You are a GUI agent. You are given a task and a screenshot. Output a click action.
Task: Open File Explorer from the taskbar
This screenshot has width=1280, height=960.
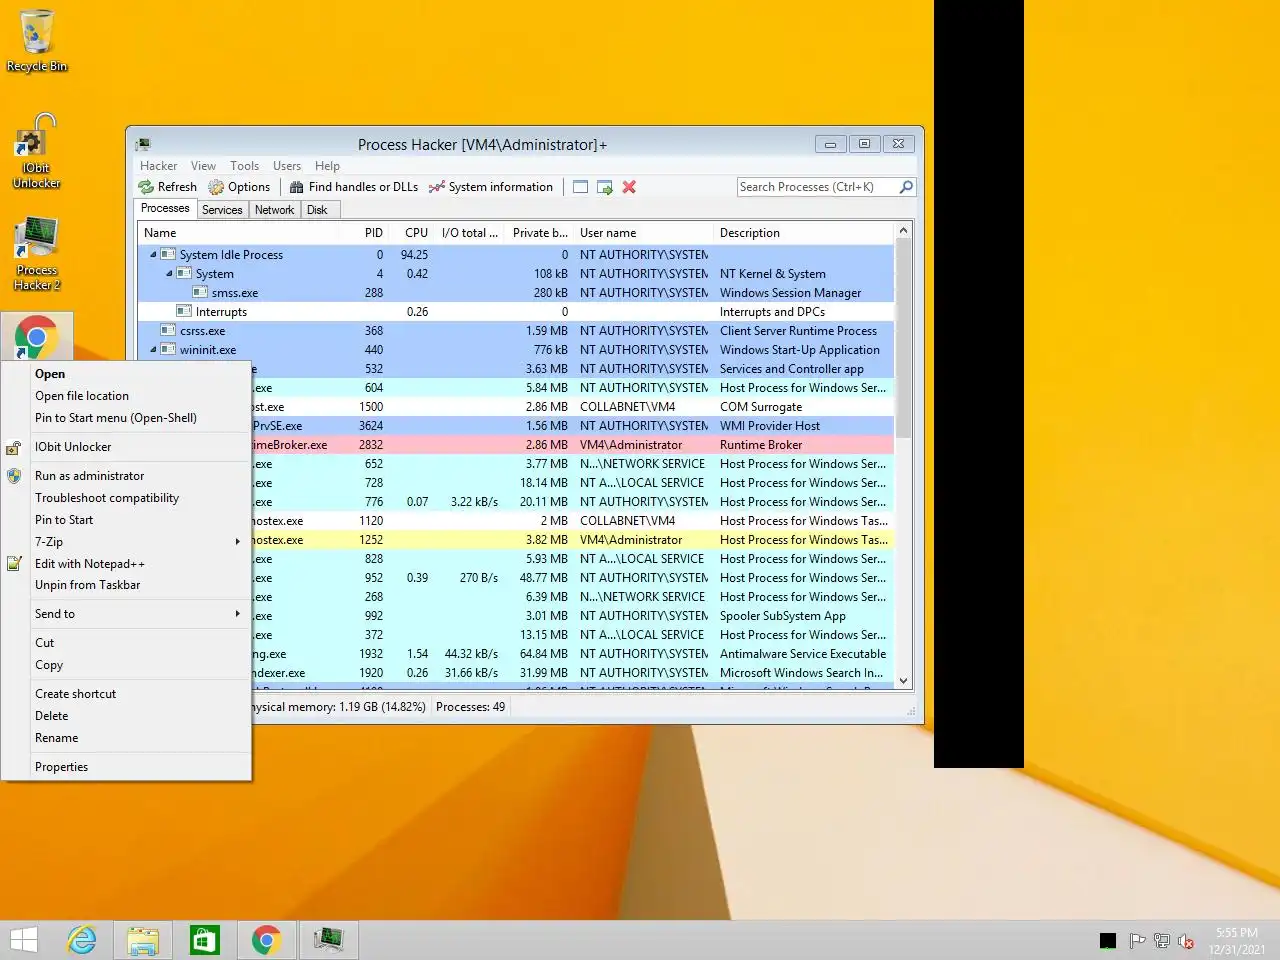tap(143, 940)
